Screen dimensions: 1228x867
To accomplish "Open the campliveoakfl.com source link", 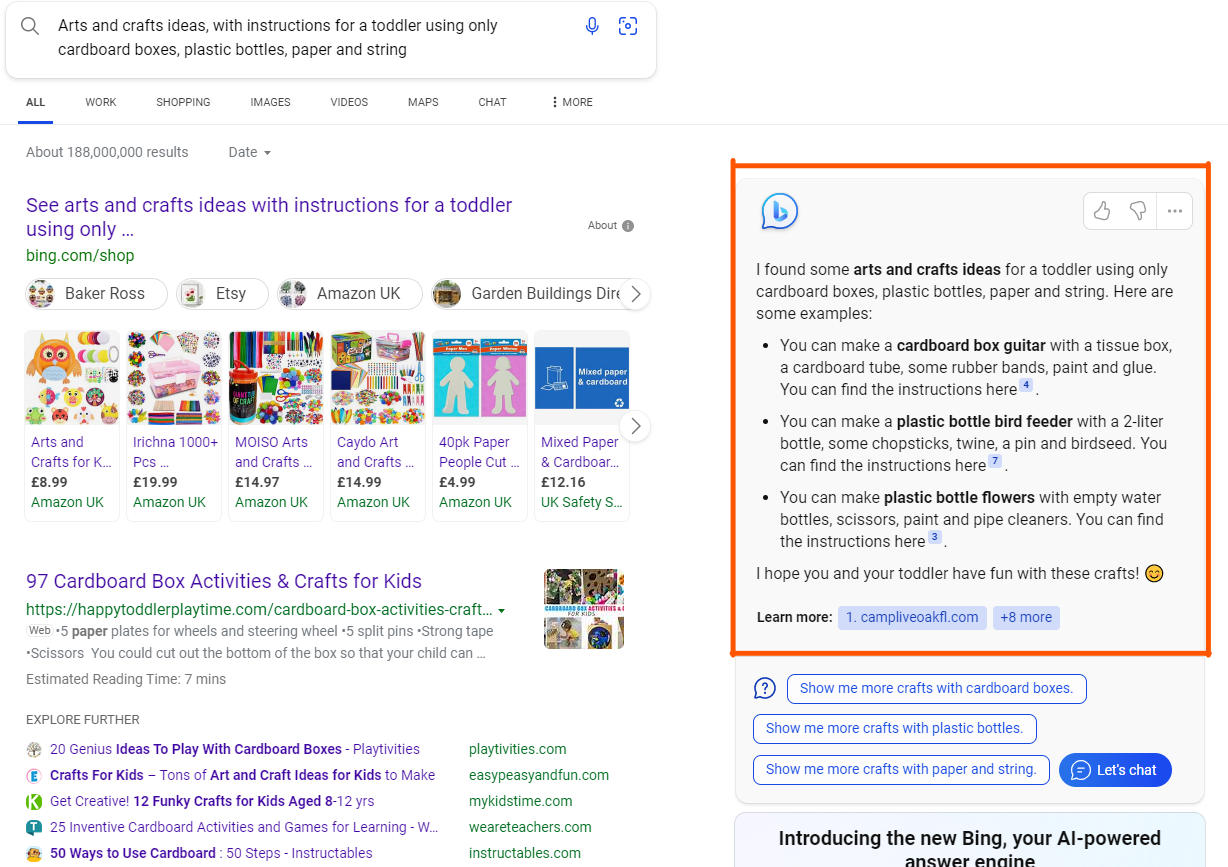I will coord(911,617).
